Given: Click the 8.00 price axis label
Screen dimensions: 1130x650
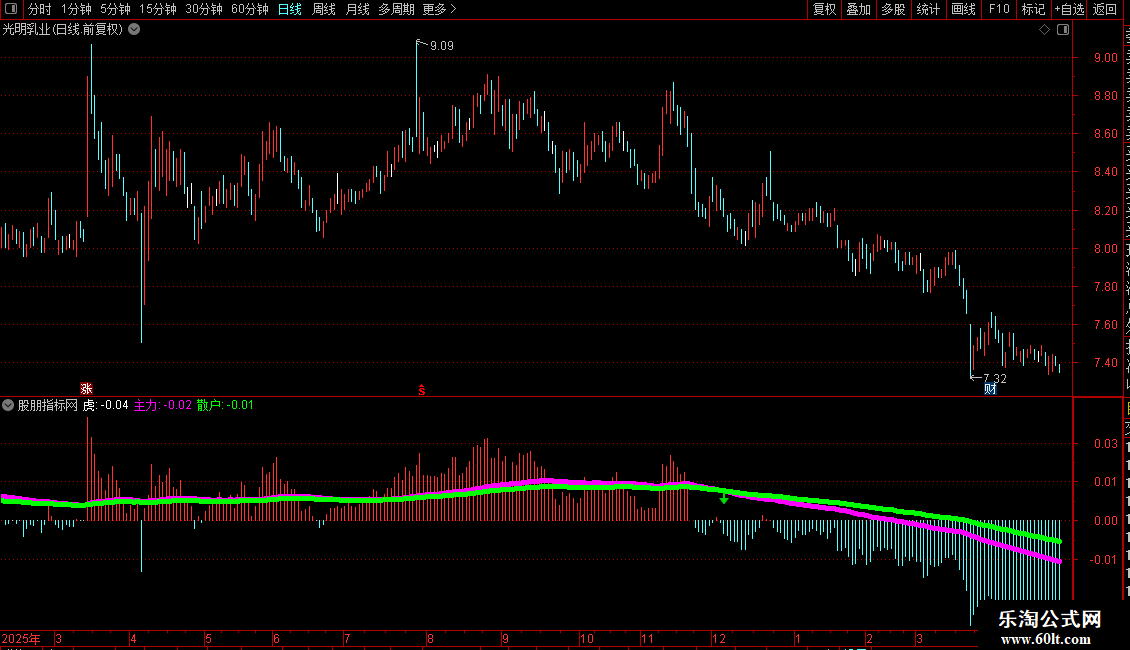Looking at the screenshot, I should [1105, 249].
